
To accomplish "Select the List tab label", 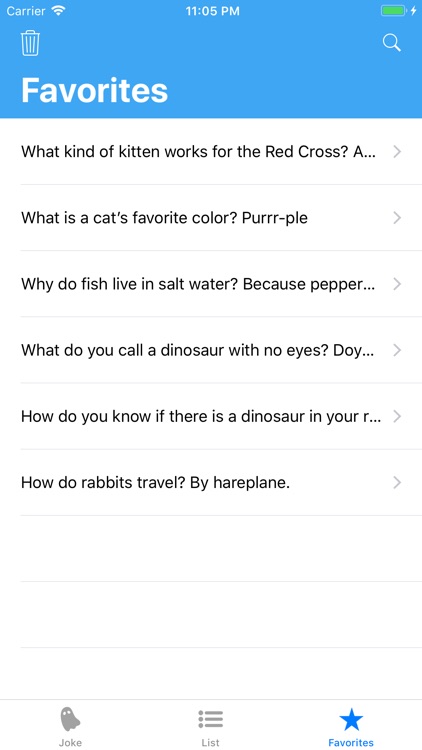I will [211, 742].
